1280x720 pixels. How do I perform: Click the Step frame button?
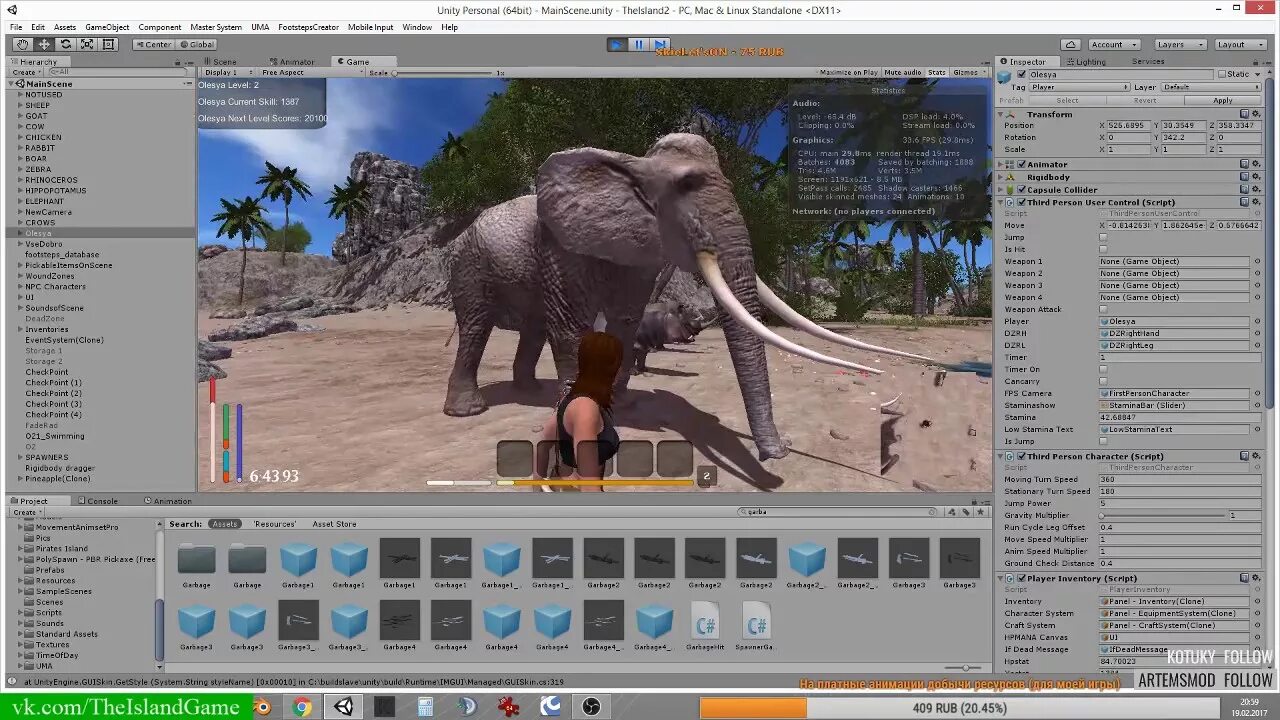point(659,44)
